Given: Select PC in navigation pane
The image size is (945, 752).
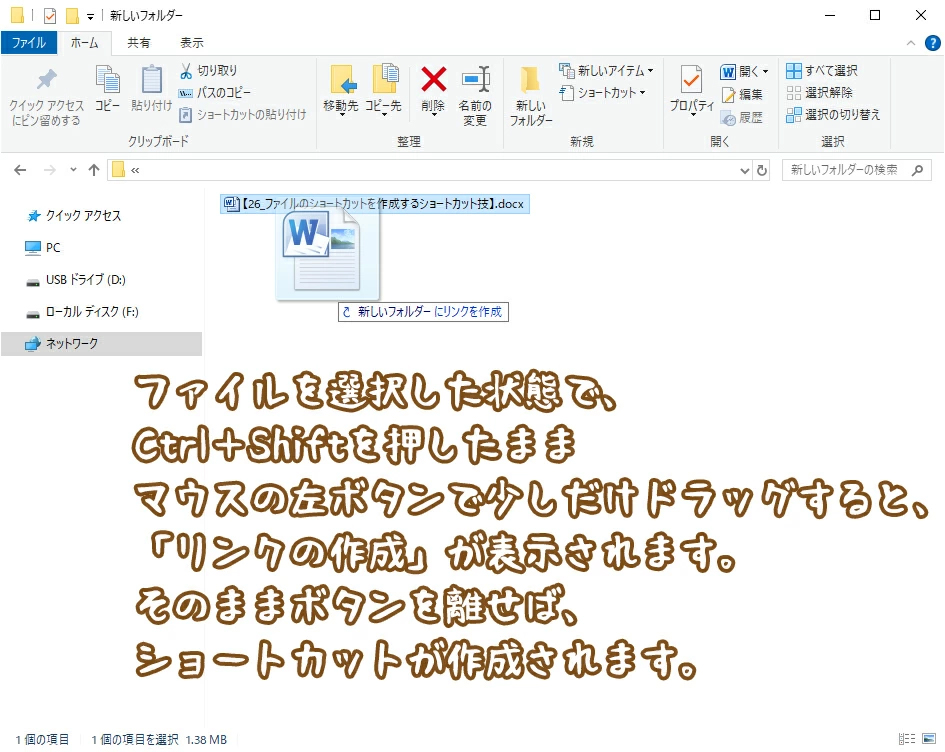Looking at the screenshot, I should tap(42, 248).
